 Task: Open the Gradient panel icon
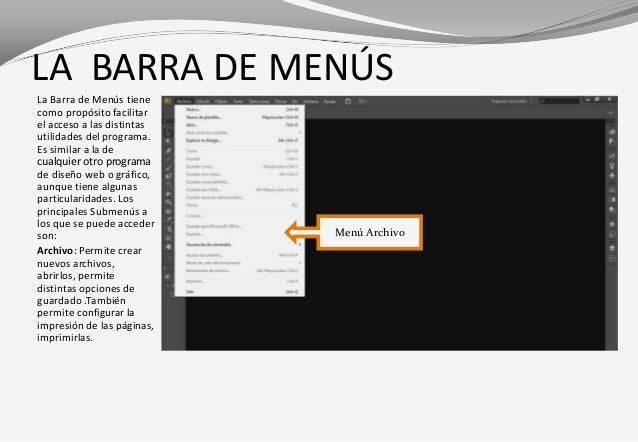pyautogui.click(x=612, y=200)
